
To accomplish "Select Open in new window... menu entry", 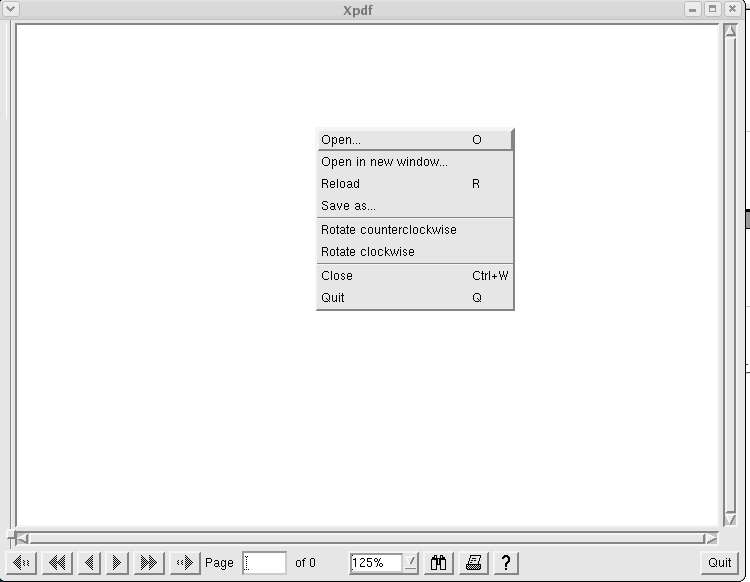I will [x=415, y=162].
